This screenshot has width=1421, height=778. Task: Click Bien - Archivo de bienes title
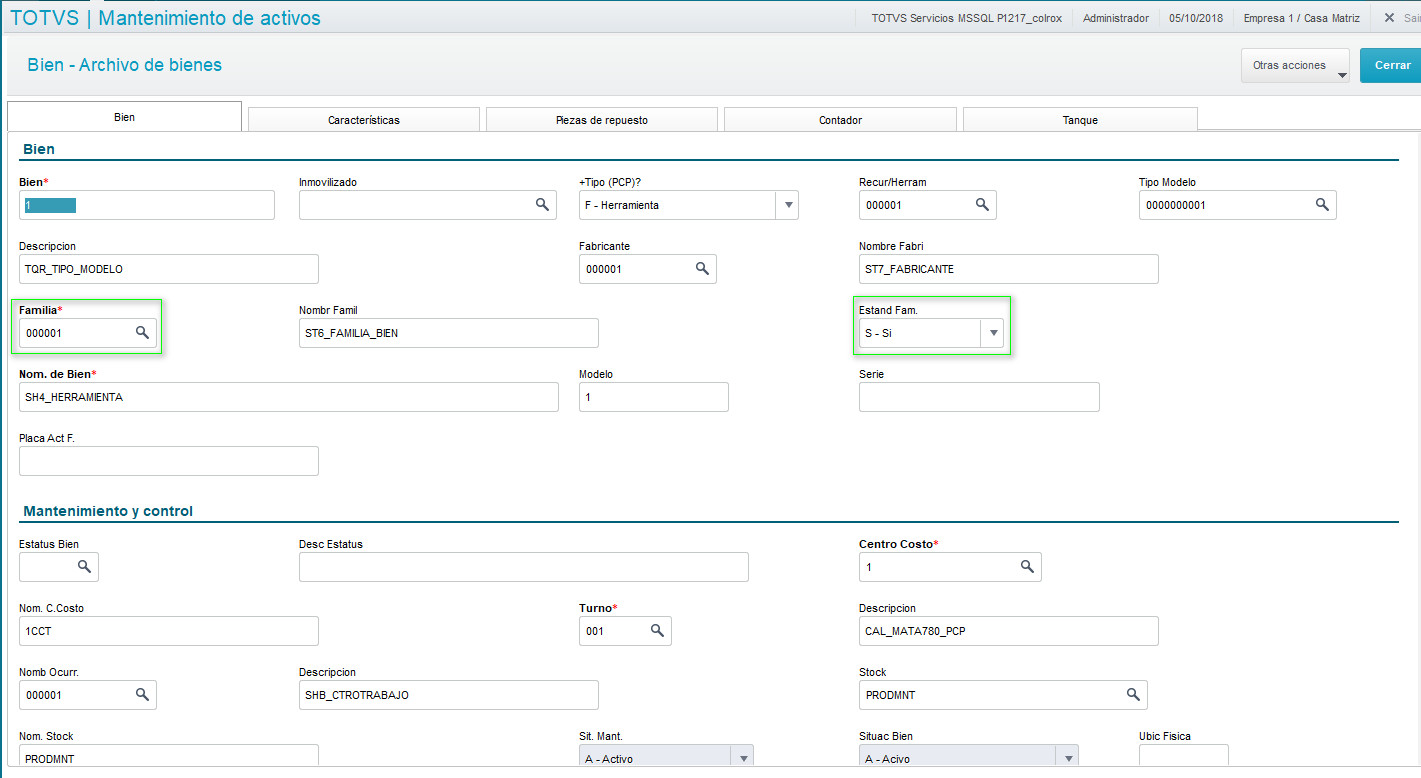click(125, 65)
